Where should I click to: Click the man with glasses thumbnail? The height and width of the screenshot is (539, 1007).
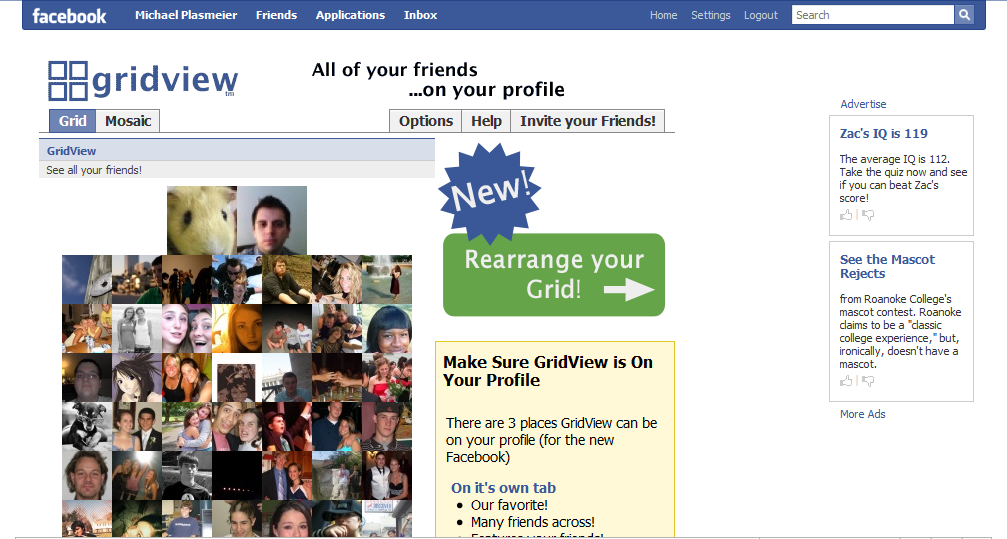[87, 378]
